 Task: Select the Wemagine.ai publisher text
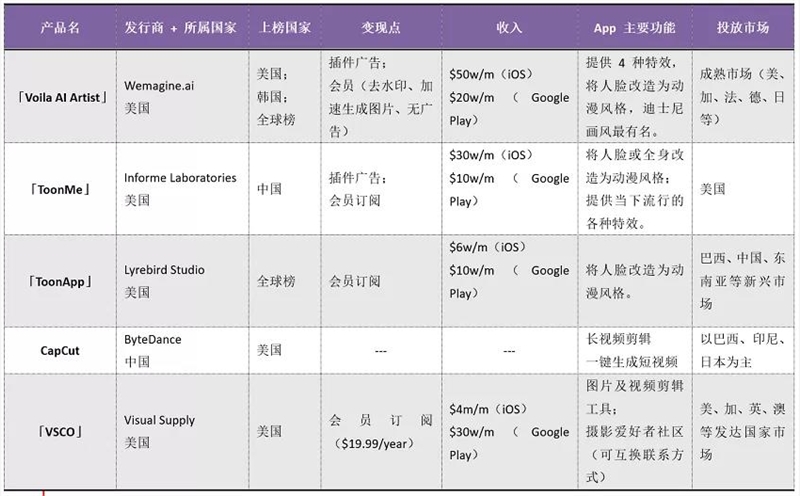(x=159, y=86)
